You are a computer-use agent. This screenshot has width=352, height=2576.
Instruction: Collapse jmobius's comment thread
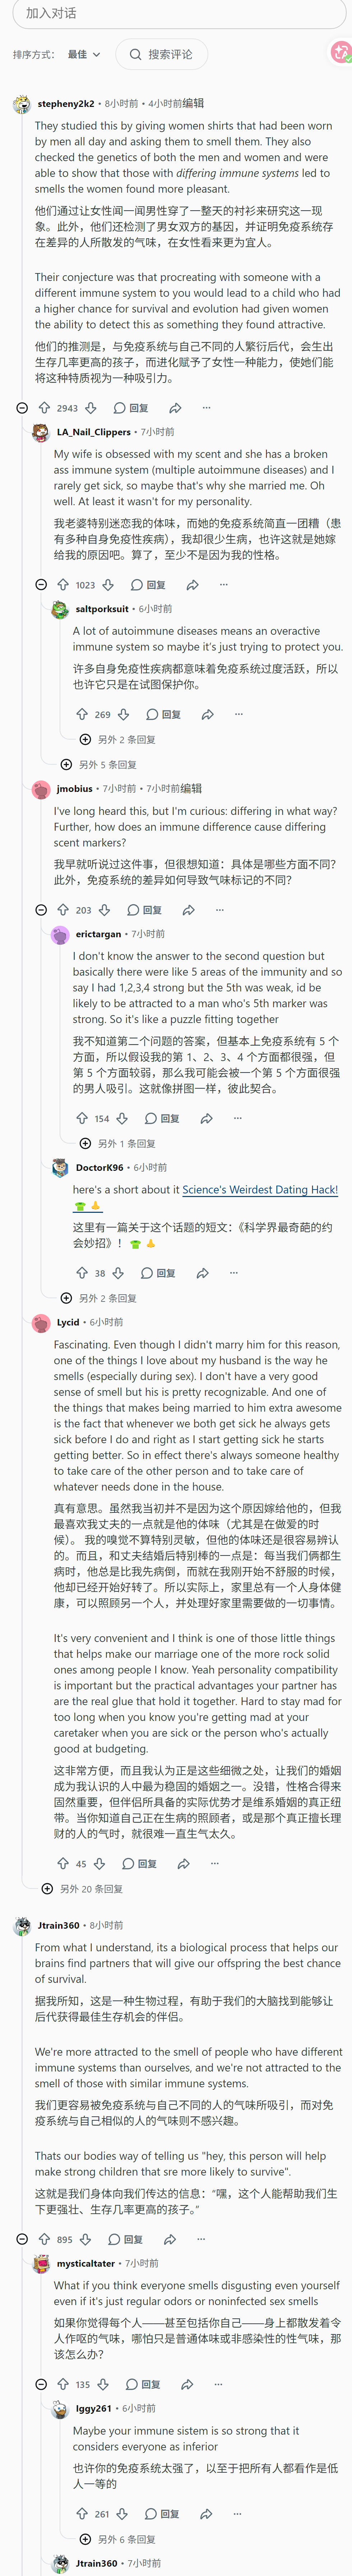coord(41,910)
